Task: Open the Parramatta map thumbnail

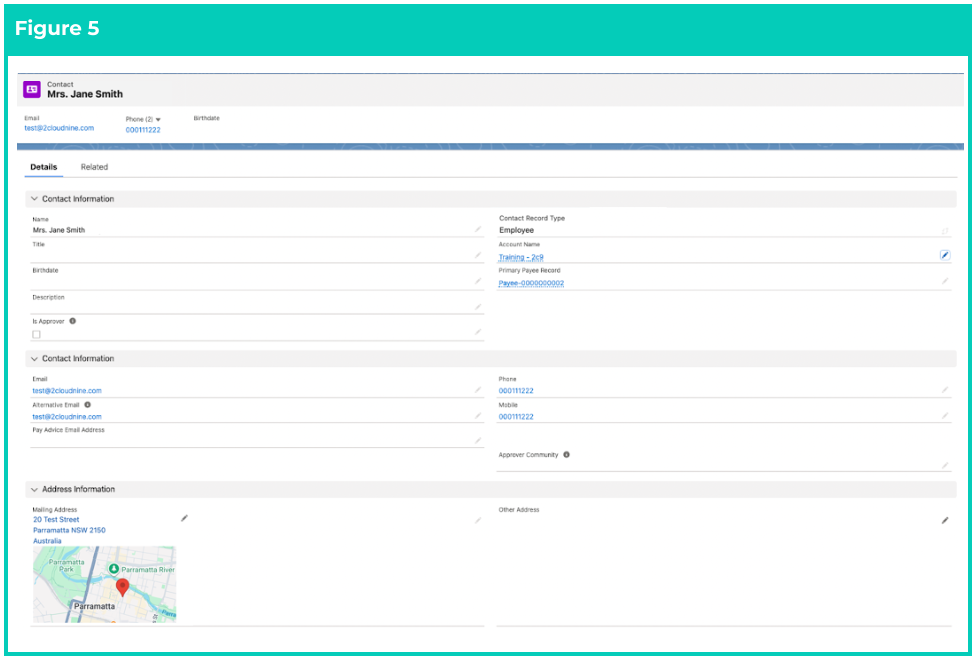Action: click(105, 585)
